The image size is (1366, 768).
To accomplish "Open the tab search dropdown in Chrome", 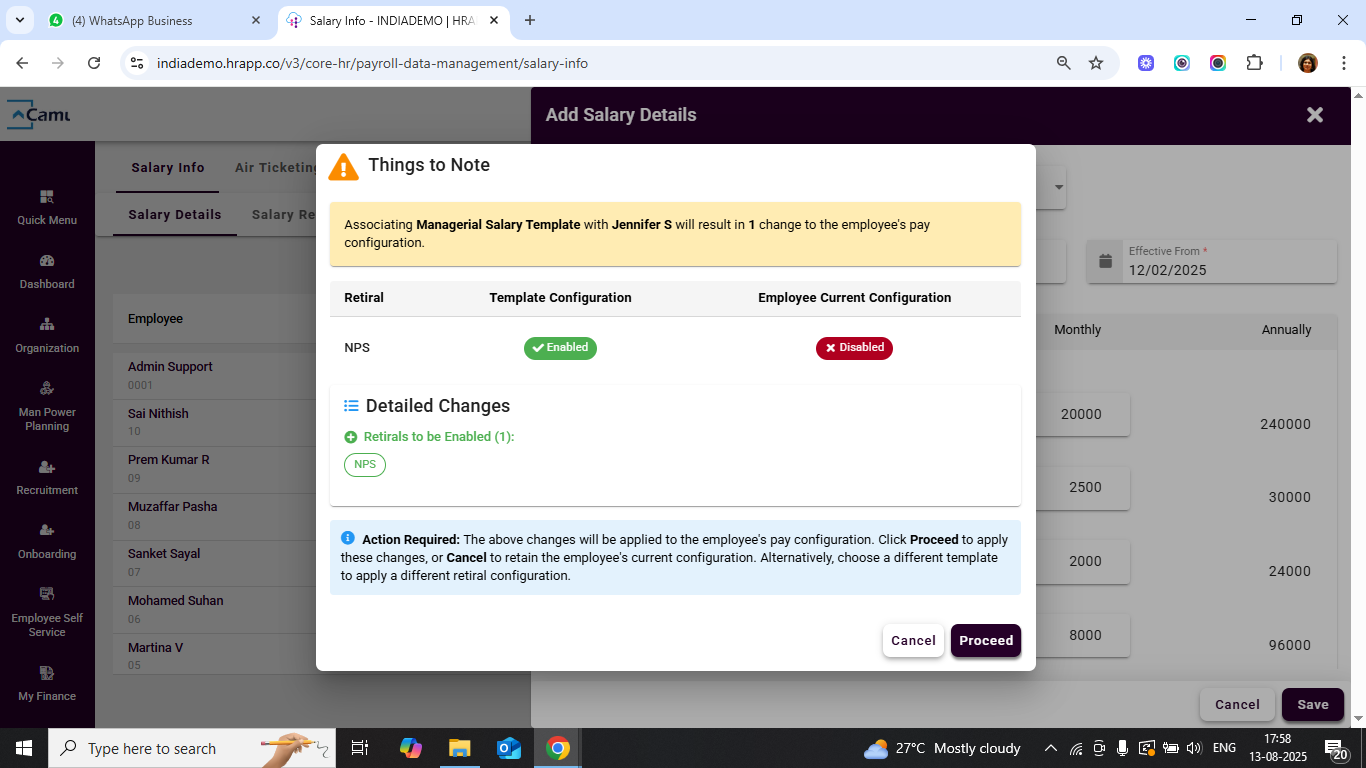I will tap(19, 20).
